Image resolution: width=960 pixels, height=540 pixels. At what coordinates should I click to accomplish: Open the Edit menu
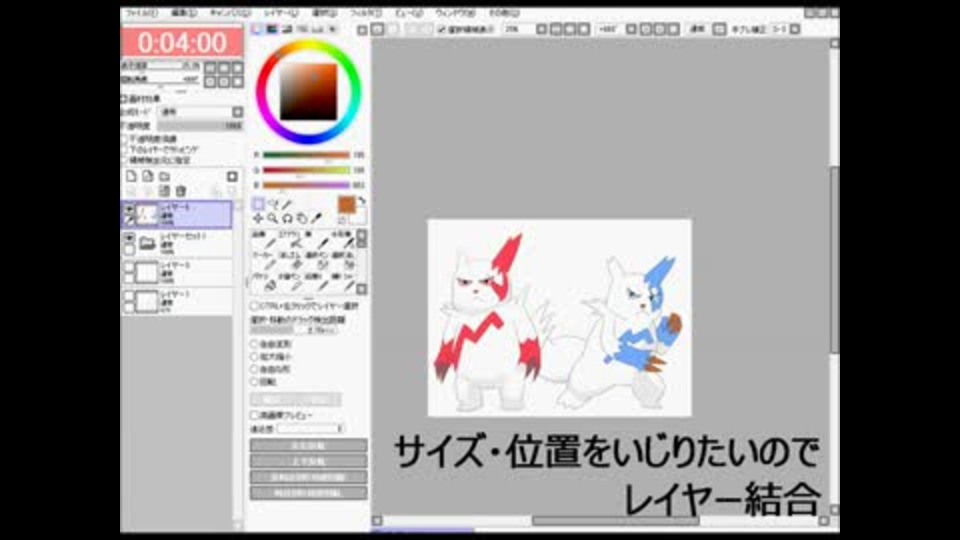[x=184, y=13]
